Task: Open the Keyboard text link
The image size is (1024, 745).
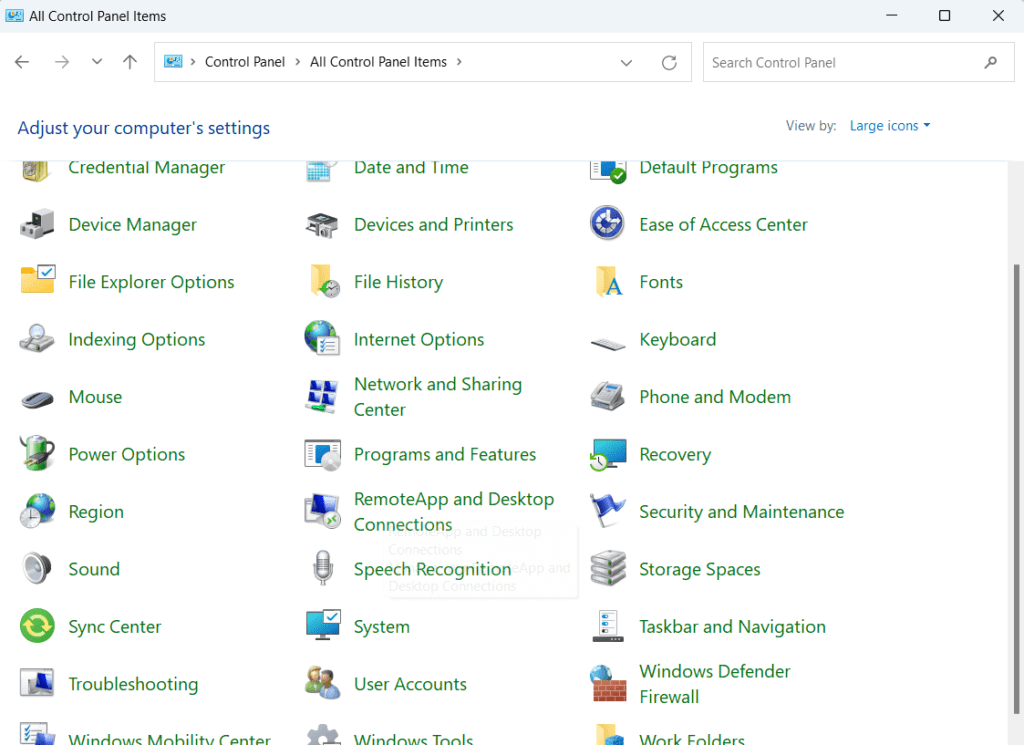Action: pyautogui.click(x=677, y=340)
